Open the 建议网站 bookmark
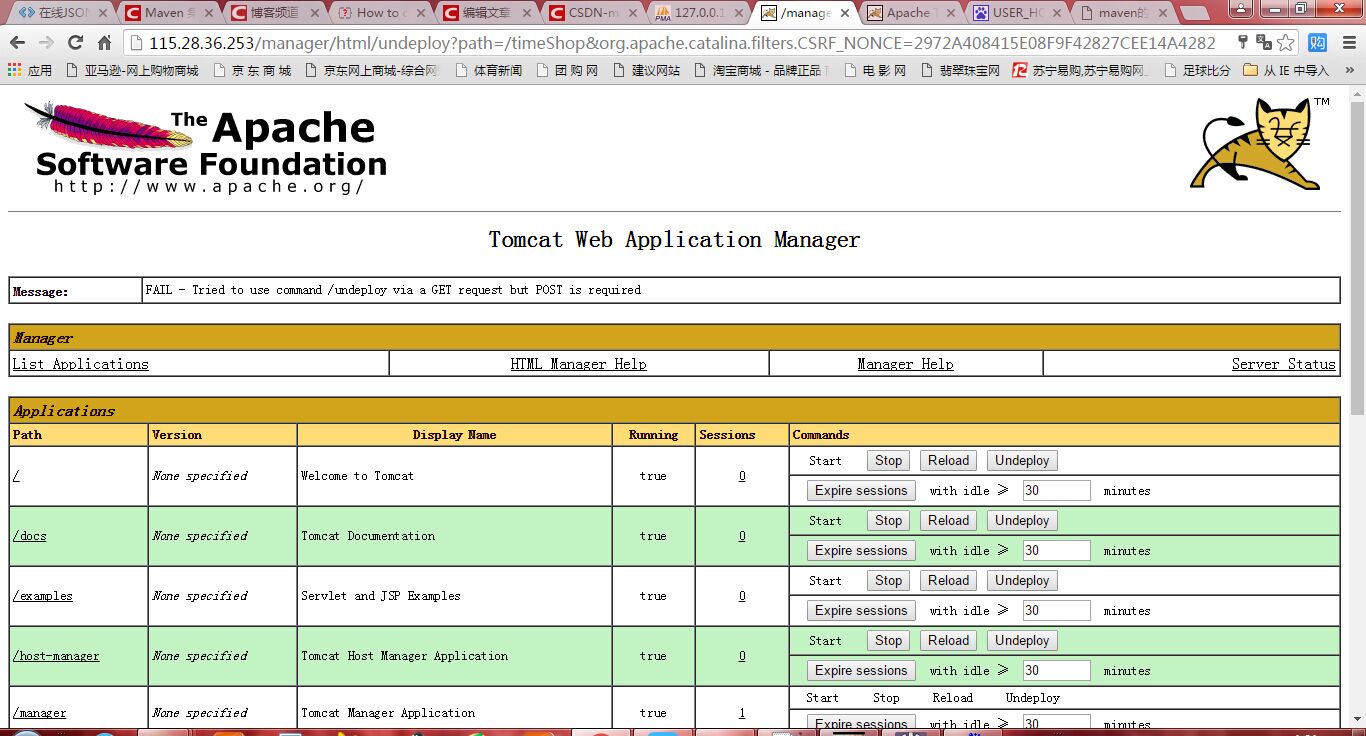The width and height of the screenshot is (1366, 736). tap(646, 70)
